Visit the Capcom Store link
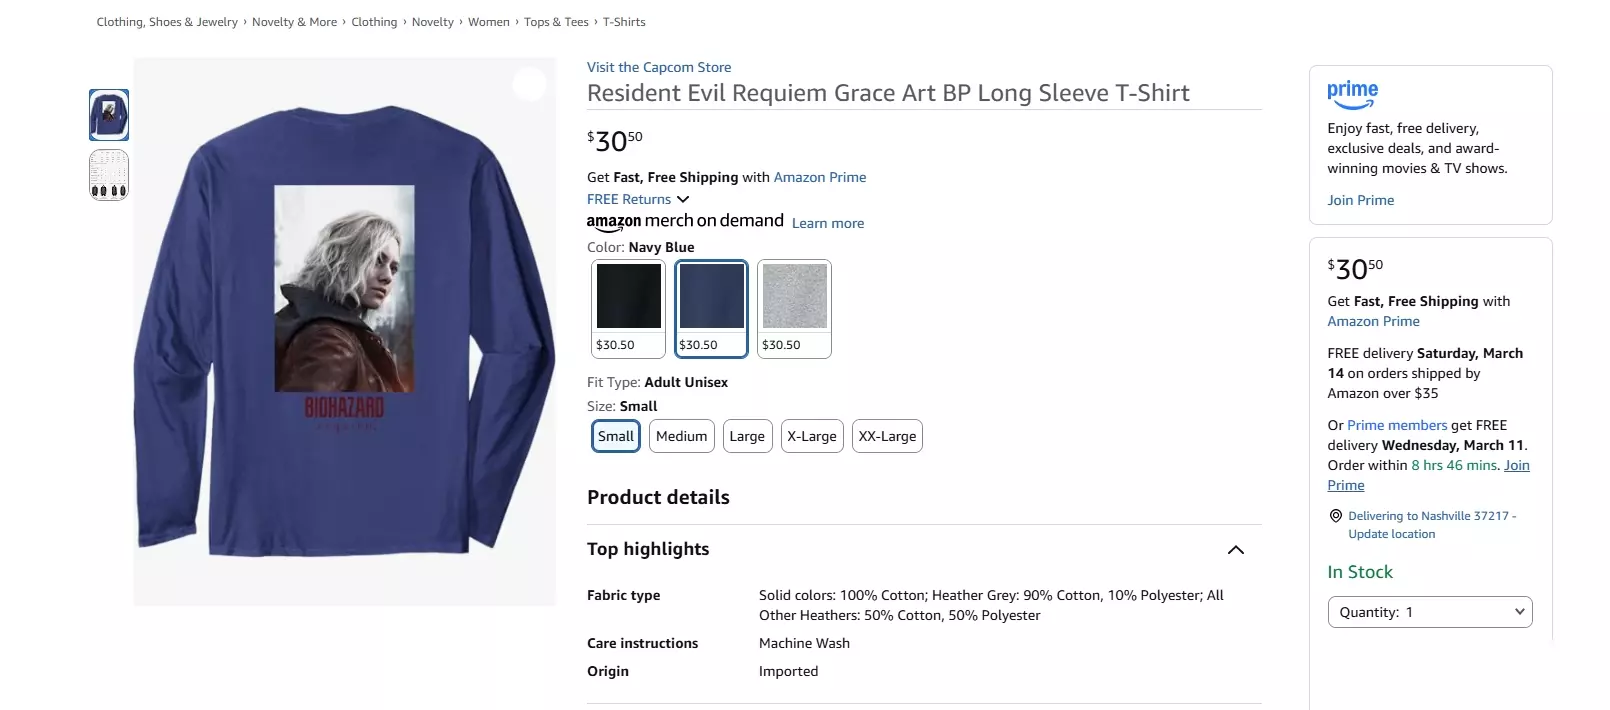This screenshot has height=710, width=1610. pyautogui.click(x=659, y=67)
